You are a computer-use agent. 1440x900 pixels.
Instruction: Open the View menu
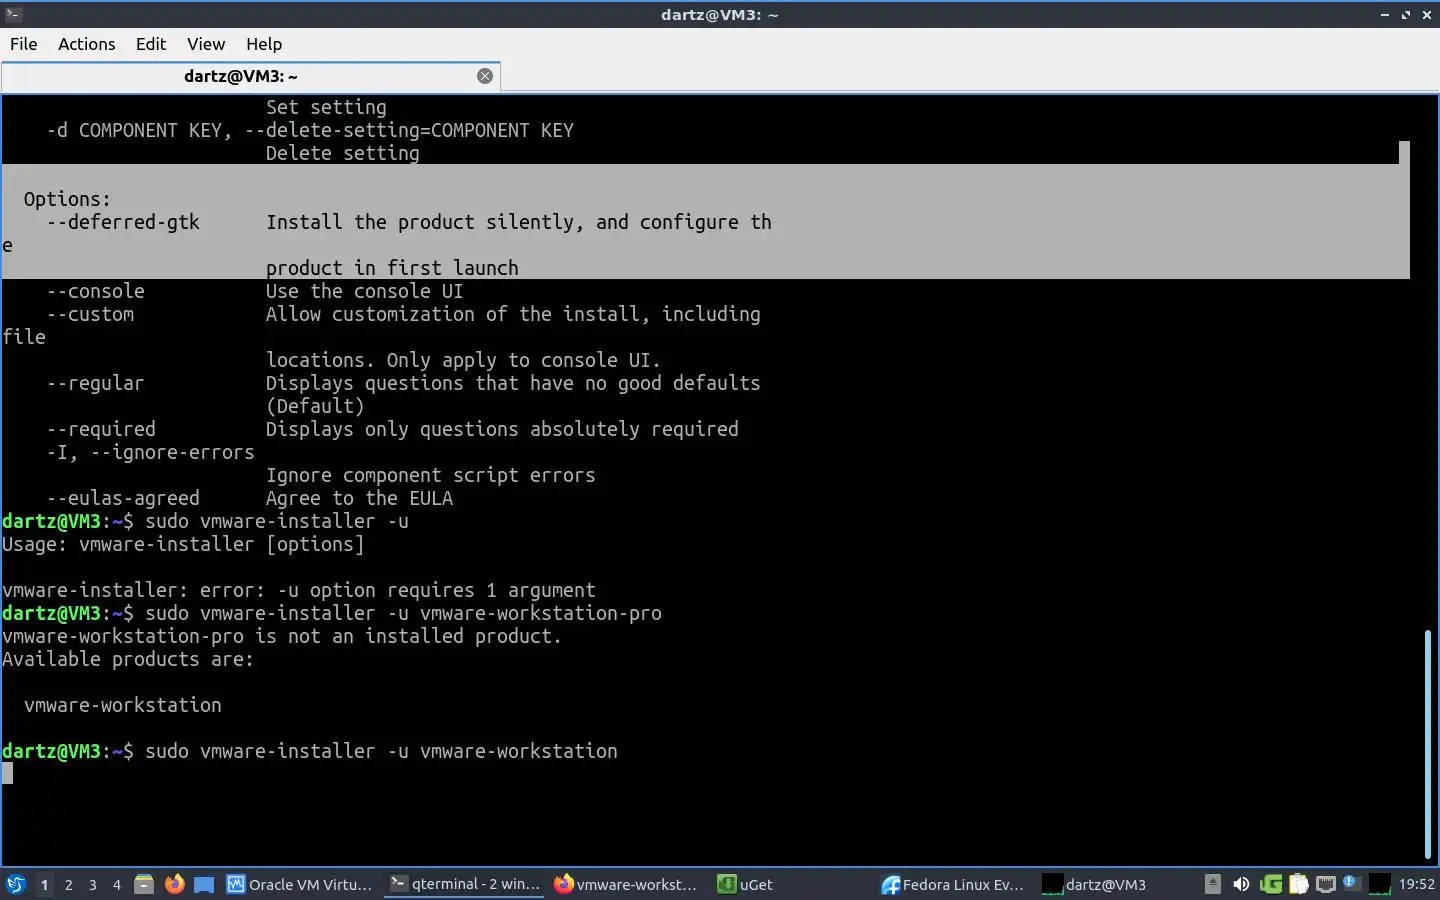(x=205, y=44)
